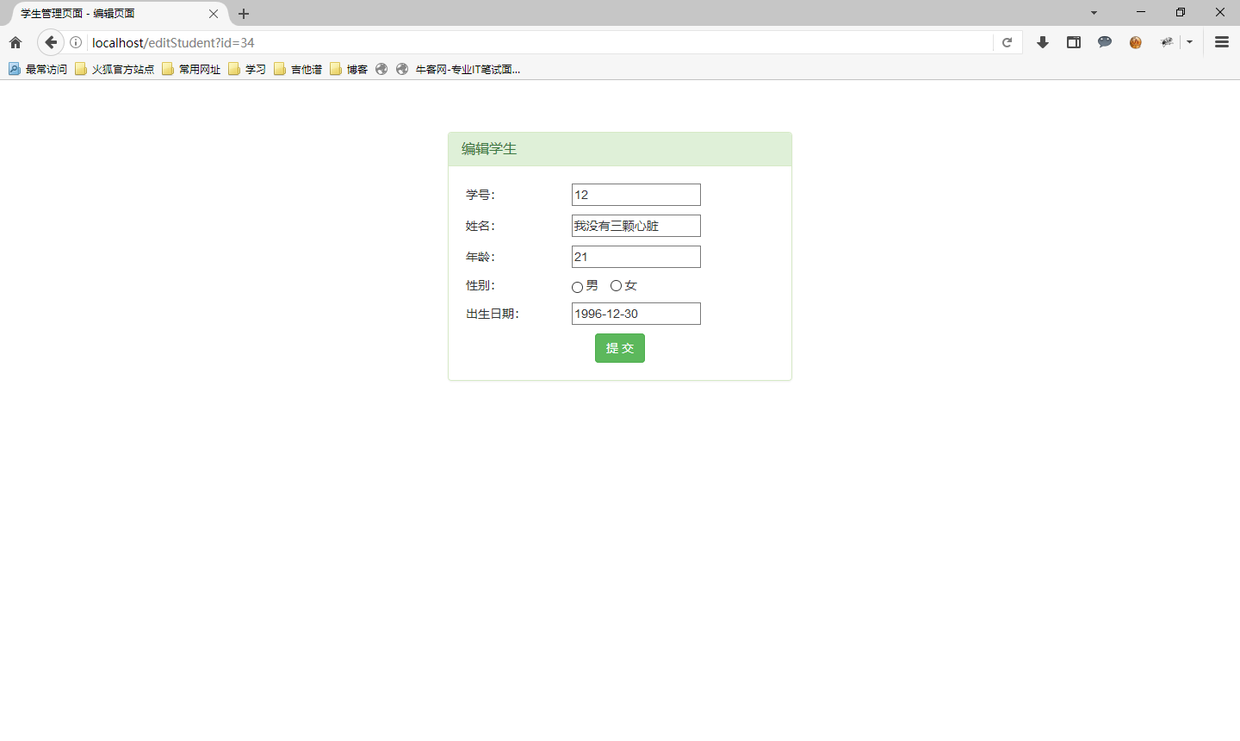Open the 学习 bookmark folder
The width and height of the screenshot is (1240, 741).
point(247,69)
